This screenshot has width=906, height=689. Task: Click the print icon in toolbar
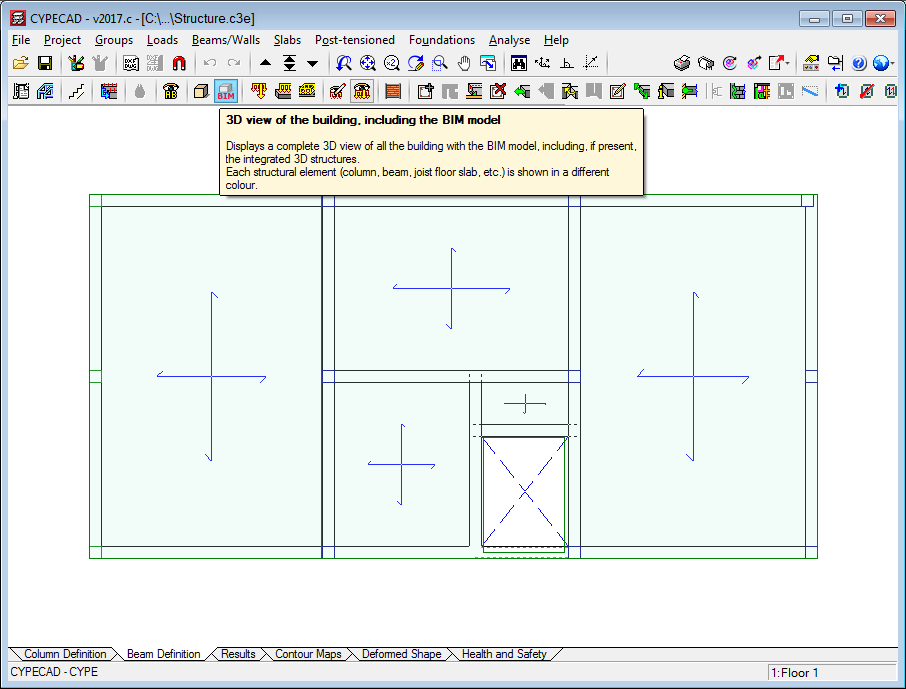pyautogui.click(x=682, y=63)
